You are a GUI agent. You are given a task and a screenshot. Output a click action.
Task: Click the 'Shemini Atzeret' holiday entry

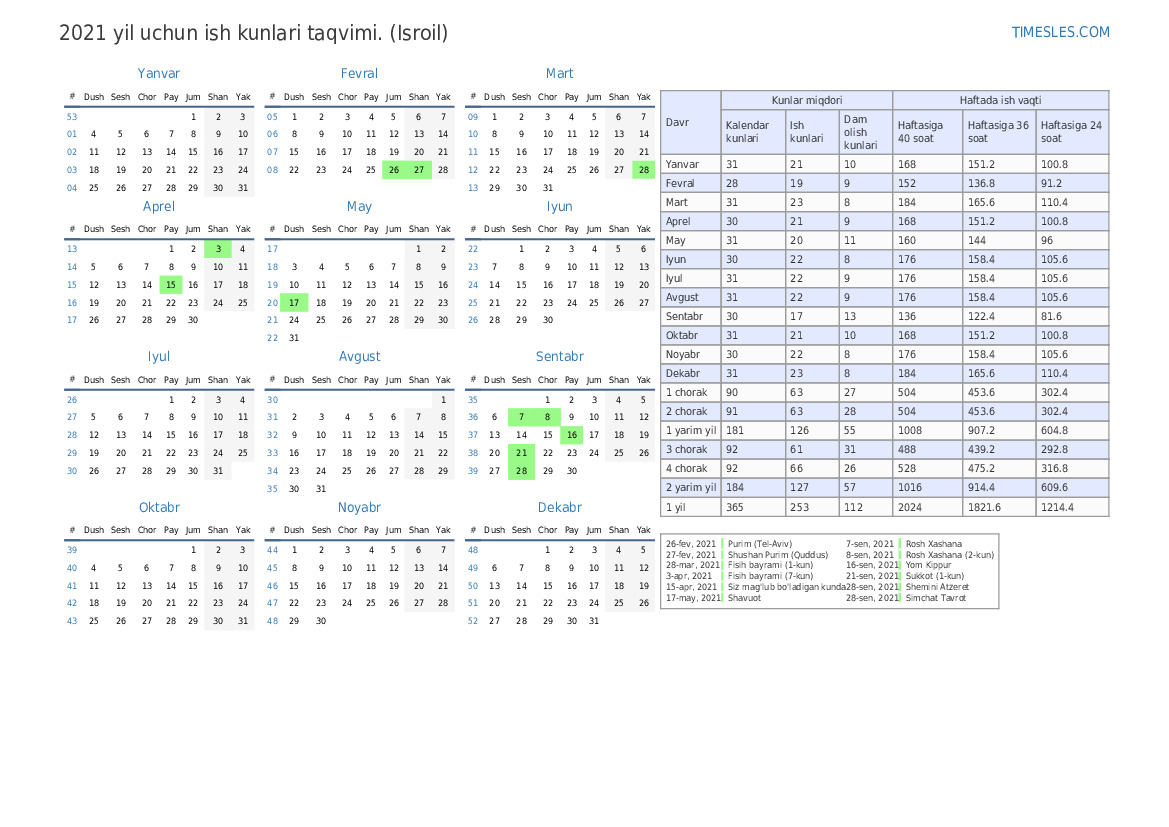[x=937, y=587]
